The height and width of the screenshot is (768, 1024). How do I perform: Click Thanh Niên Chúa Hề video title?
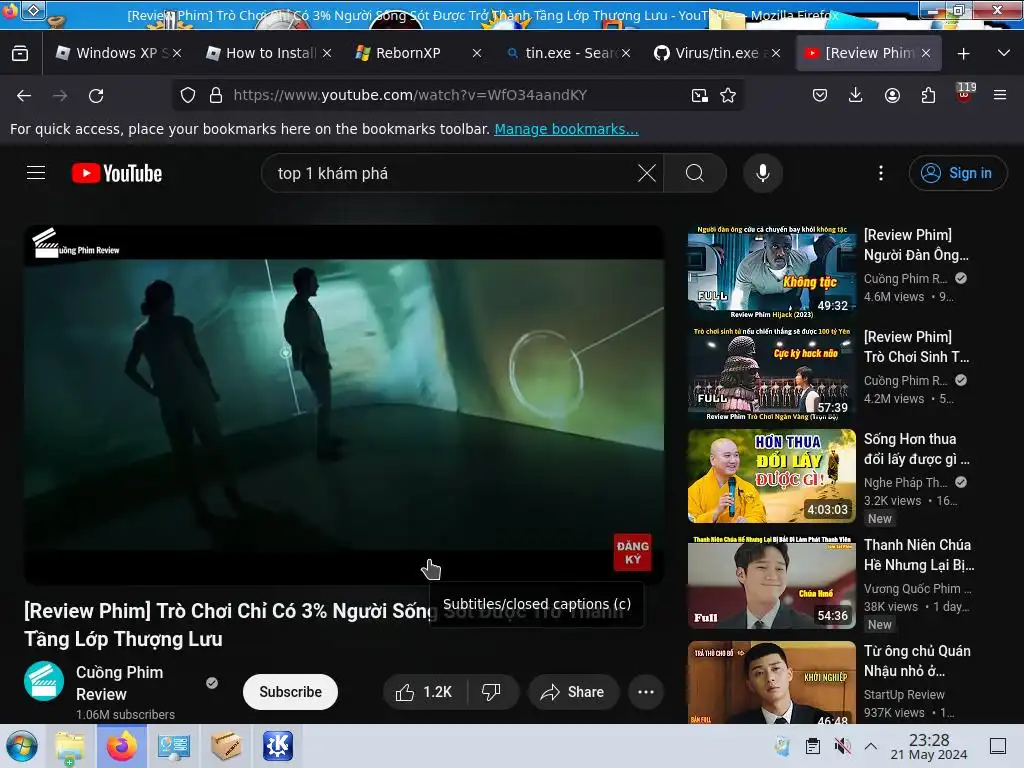pyautogui.click(x=919, y=554)
